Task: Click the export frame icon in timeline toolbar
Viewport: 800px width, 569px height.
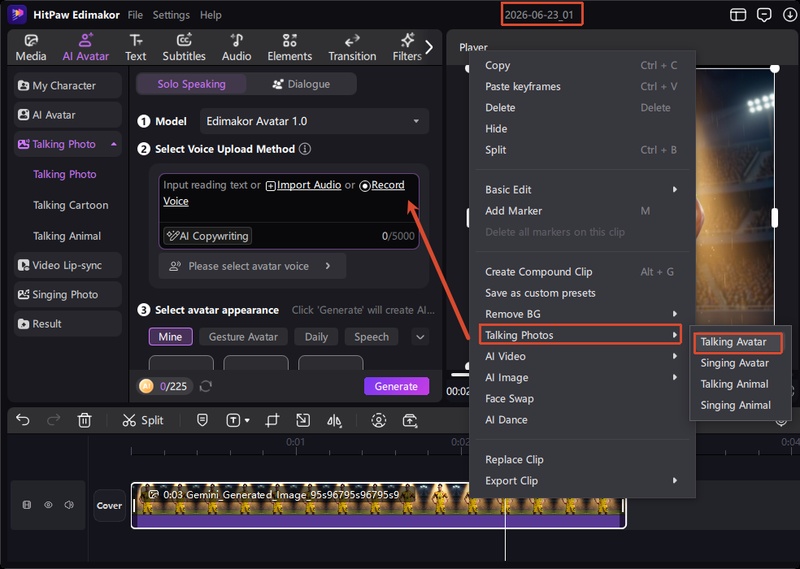Action: [x=410, y=420]
